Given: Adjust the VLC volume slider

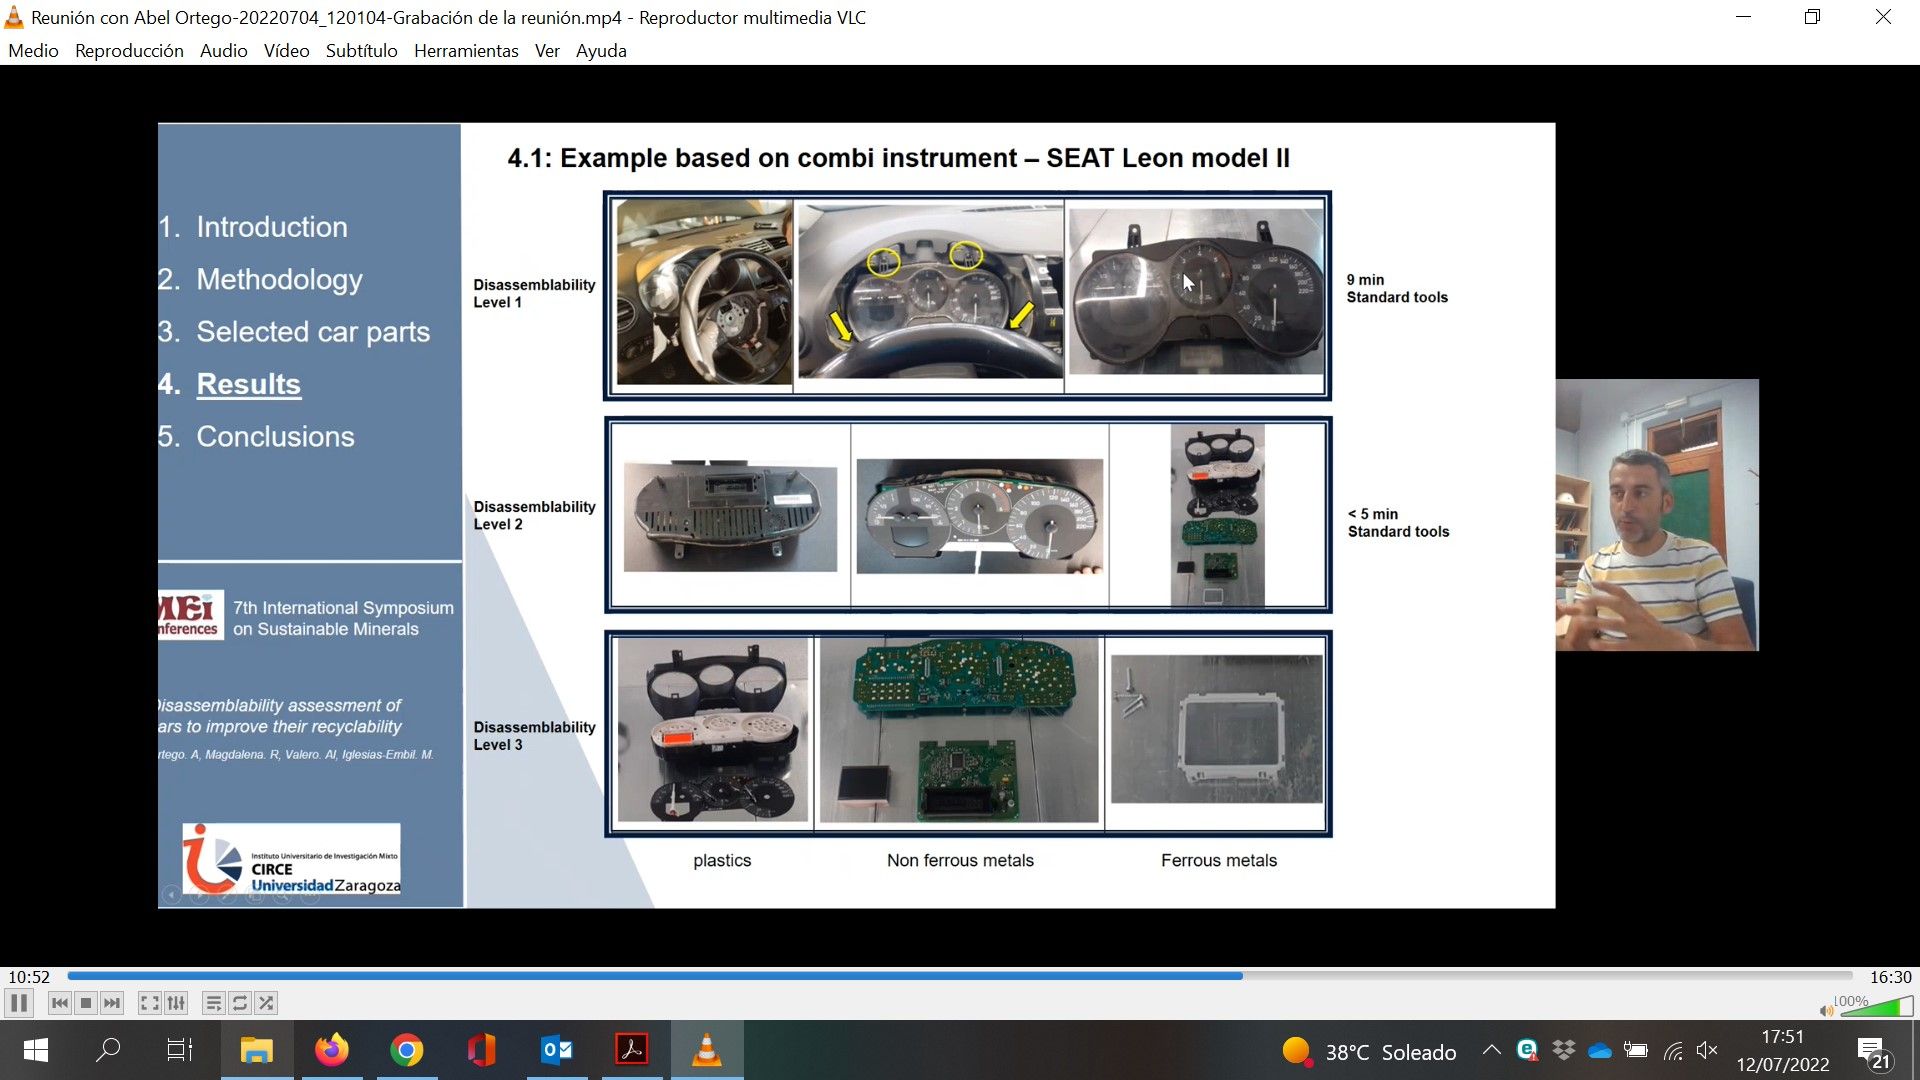Looking at the screenshot, I should (x=1876, y=1006).
